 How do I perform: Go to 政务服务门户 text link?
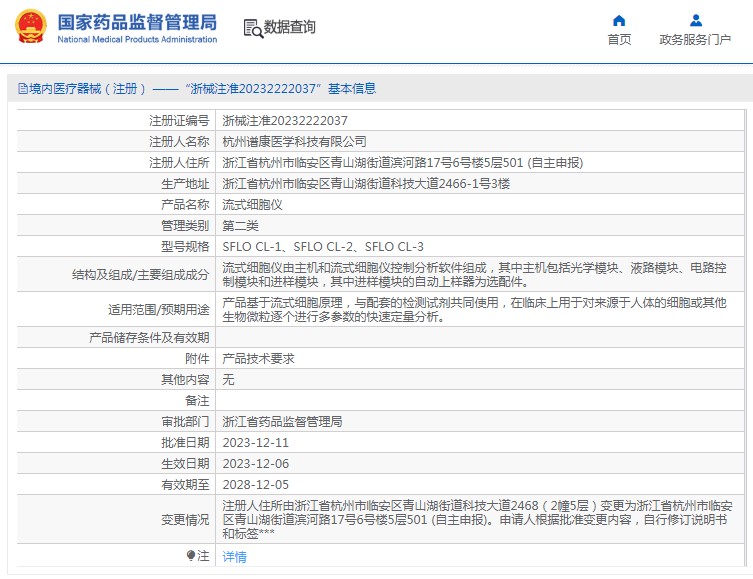[x=695, y=40]
